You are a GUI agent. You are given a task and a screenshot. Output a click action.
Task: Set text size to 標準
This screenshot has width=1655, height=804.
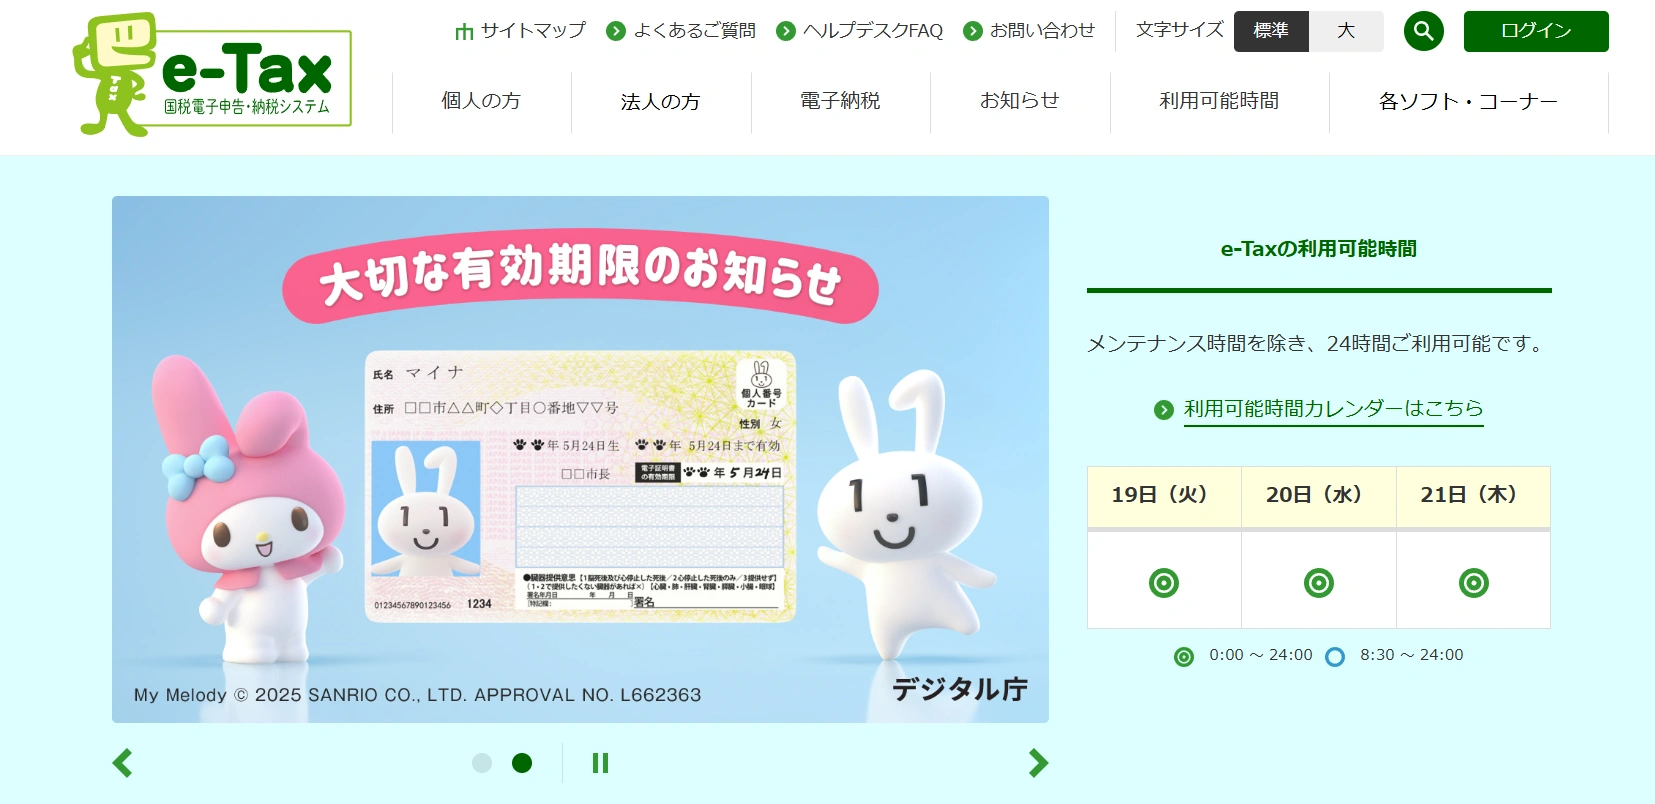1271,31
